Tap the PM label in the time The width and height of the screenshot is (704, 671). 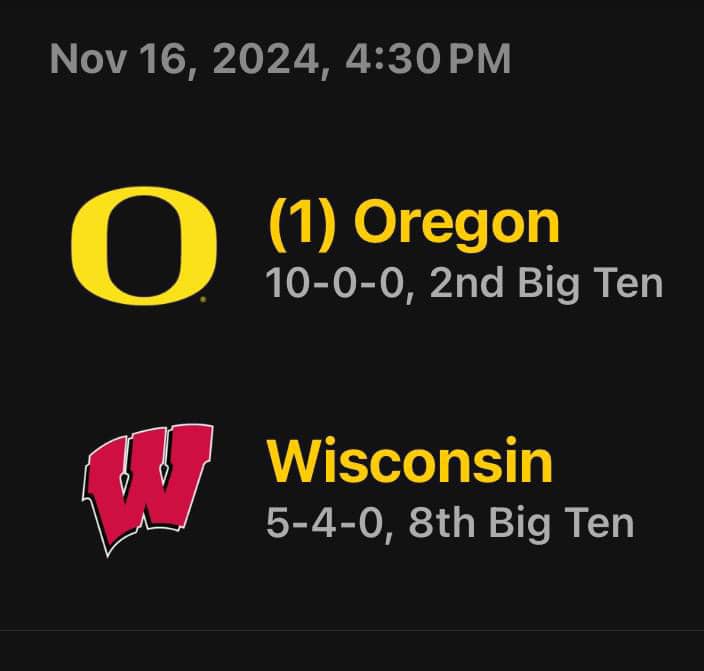[480, 59]
